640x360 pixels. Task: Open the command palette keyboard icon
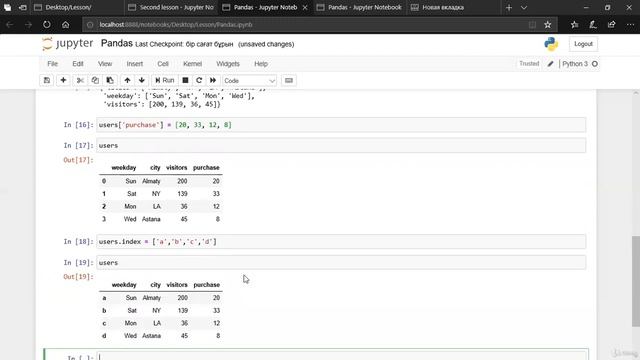click(x=289, y=80)
